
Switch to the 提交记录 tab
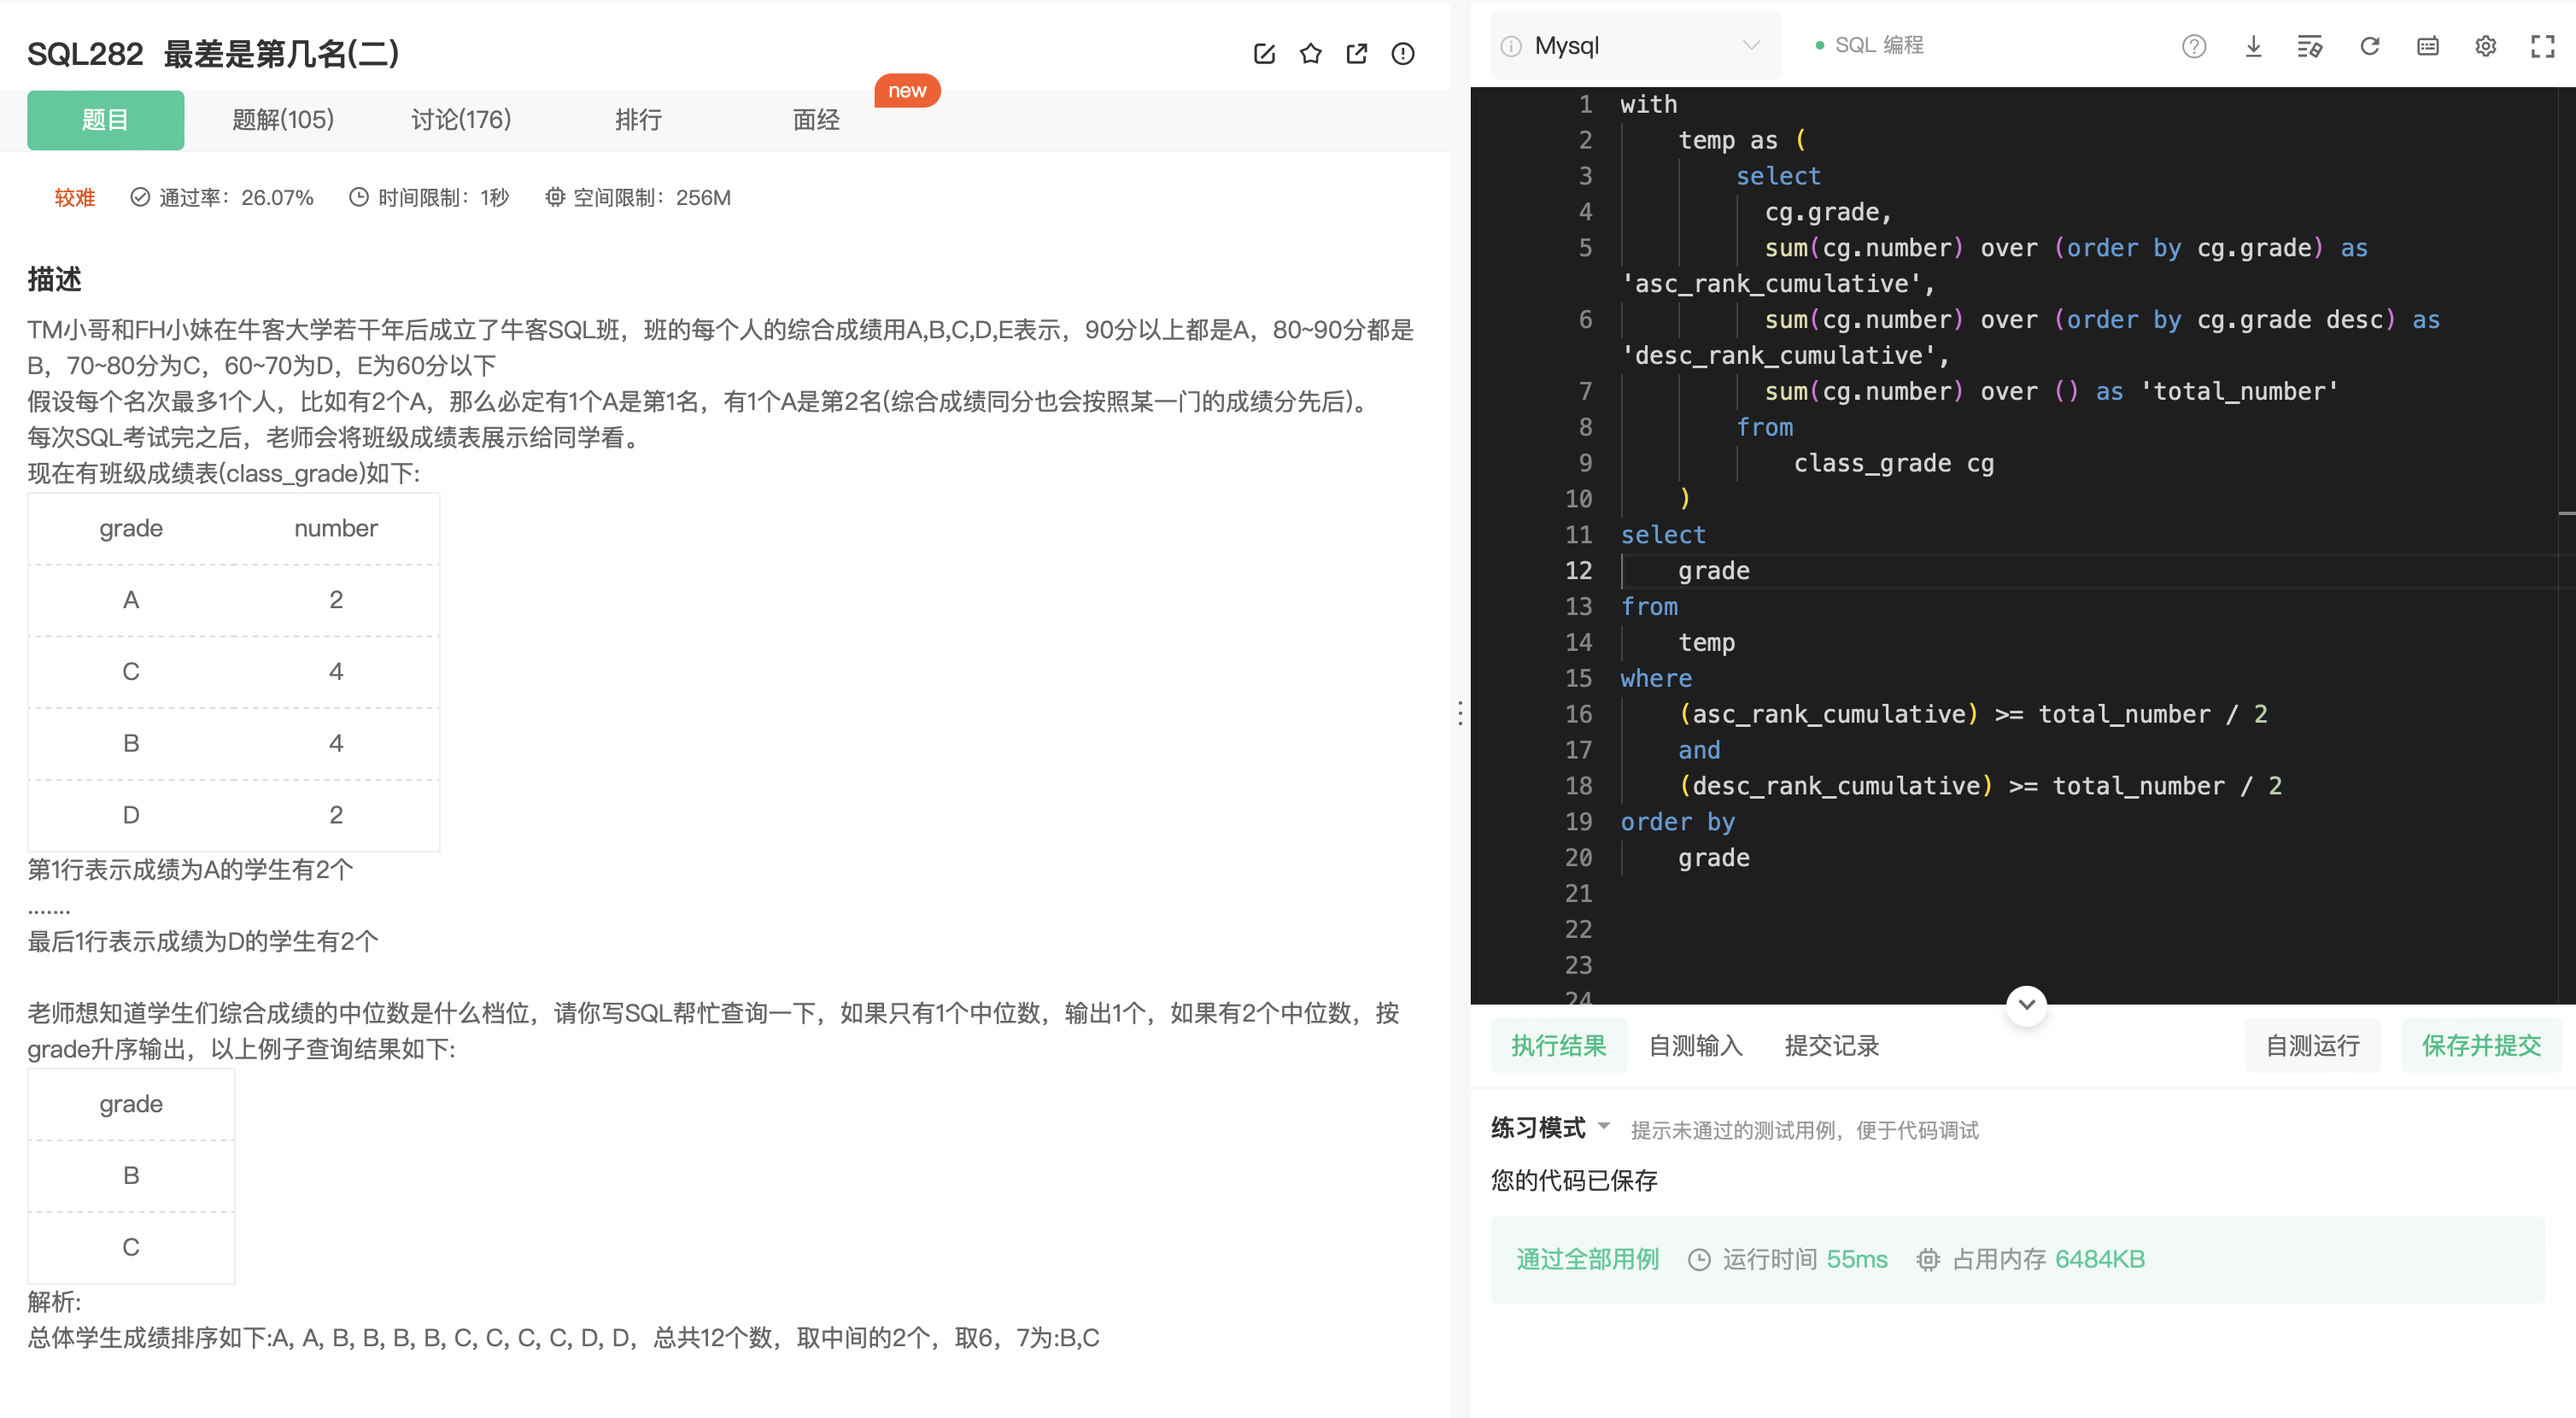1831,1046
